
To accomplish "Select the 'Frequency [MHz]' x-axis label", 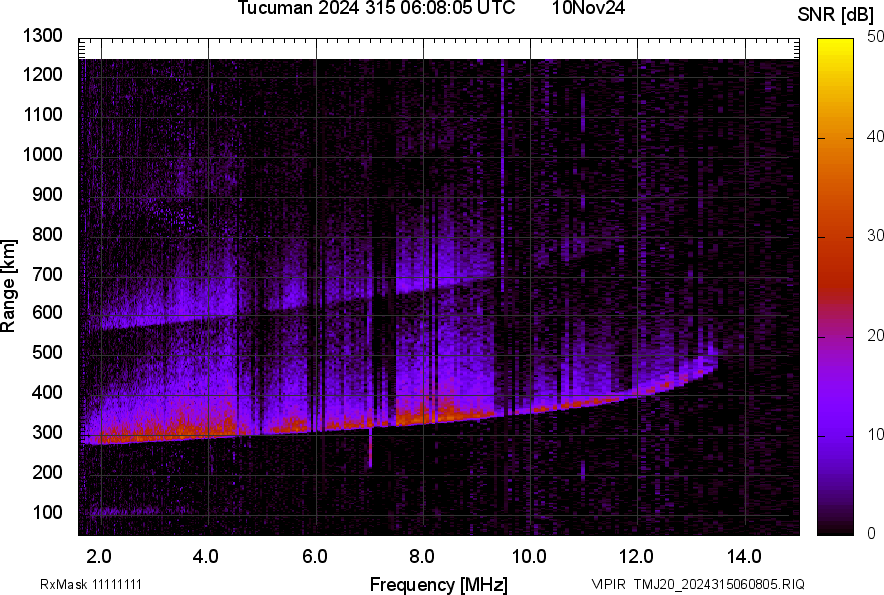I will click(438, 584).
